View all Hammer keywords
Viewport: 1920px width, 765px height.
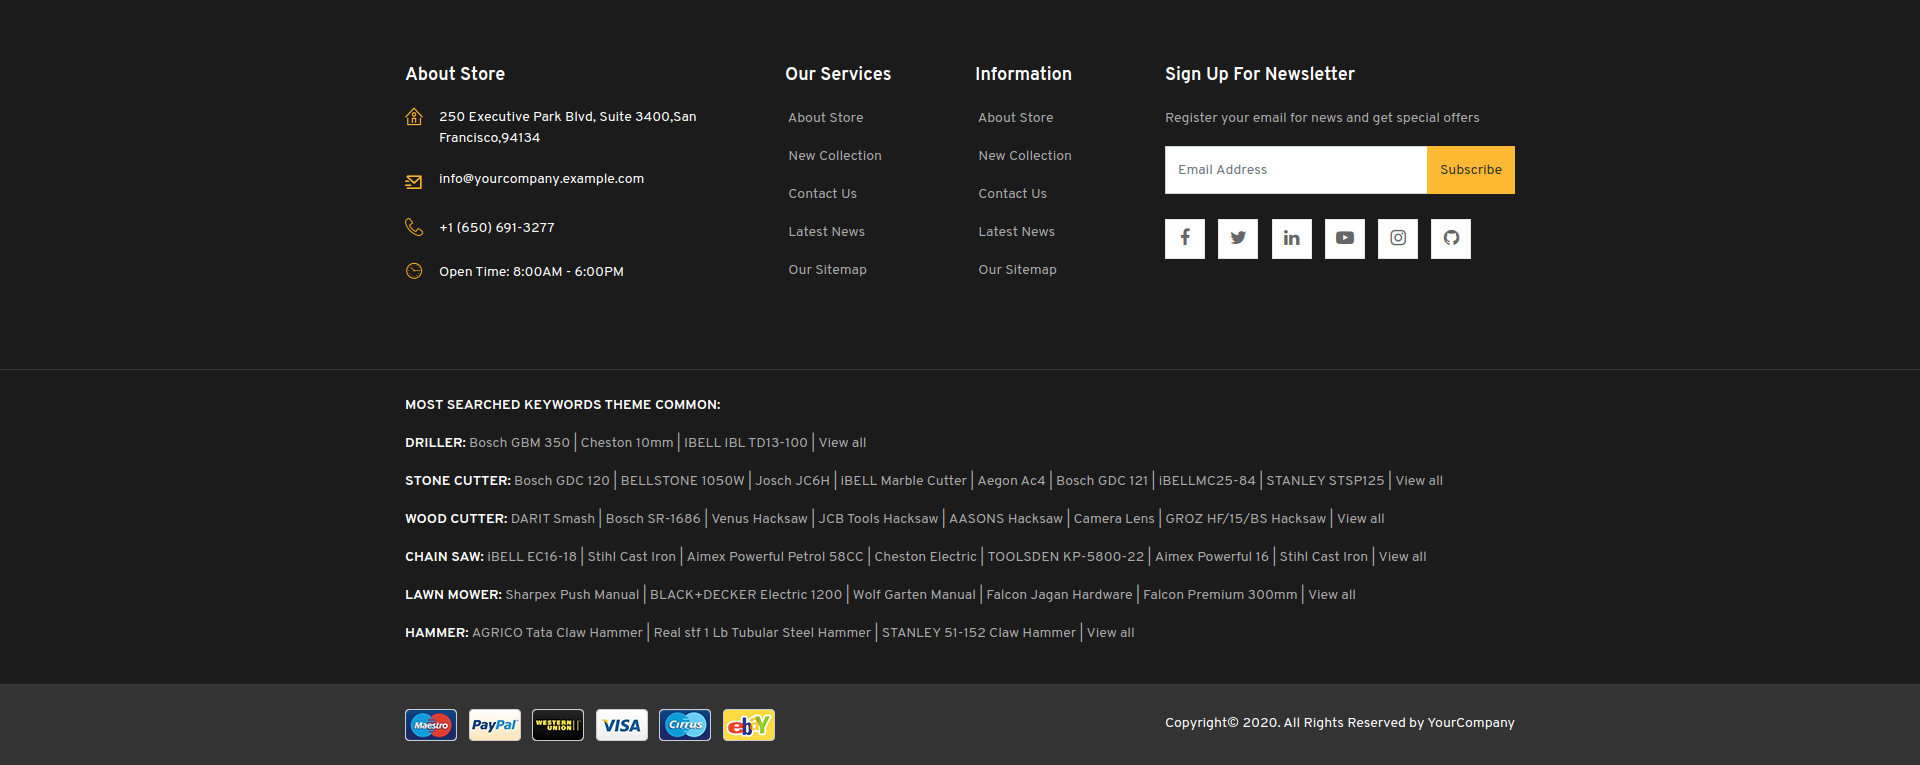coord(1110,633)
